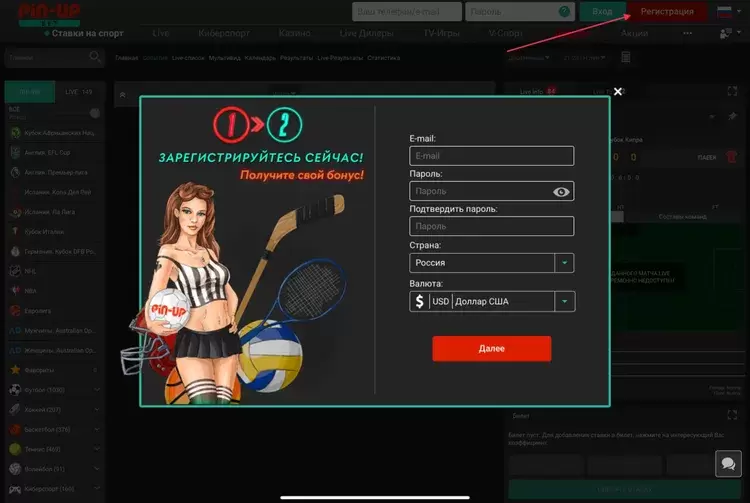
Task: Click the Live-Результаты submenu link
Action: pos(341,58)
